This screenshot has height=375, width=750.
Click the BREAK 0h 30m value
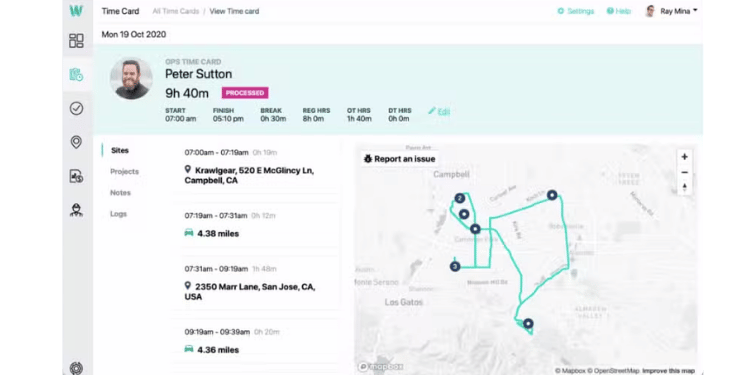(x=274, y=119)
